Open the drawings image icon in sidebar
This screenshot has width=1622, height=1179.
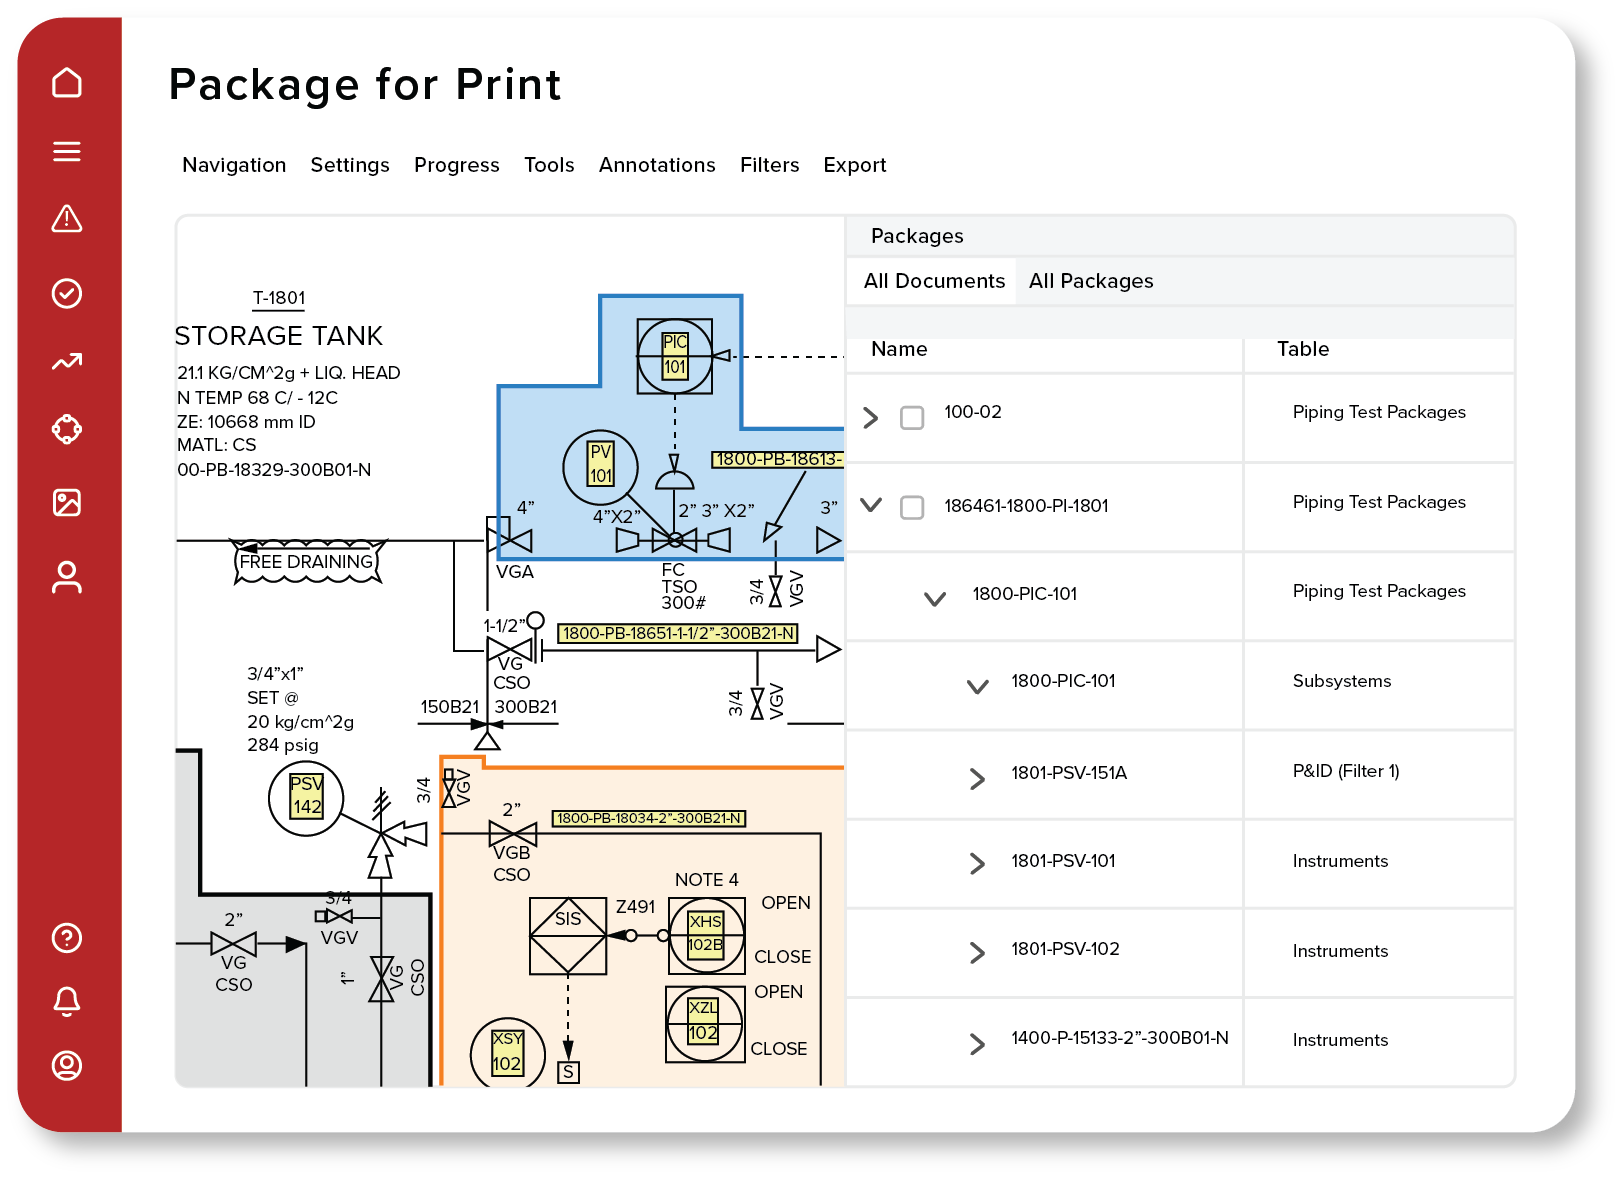pos(67,503)
